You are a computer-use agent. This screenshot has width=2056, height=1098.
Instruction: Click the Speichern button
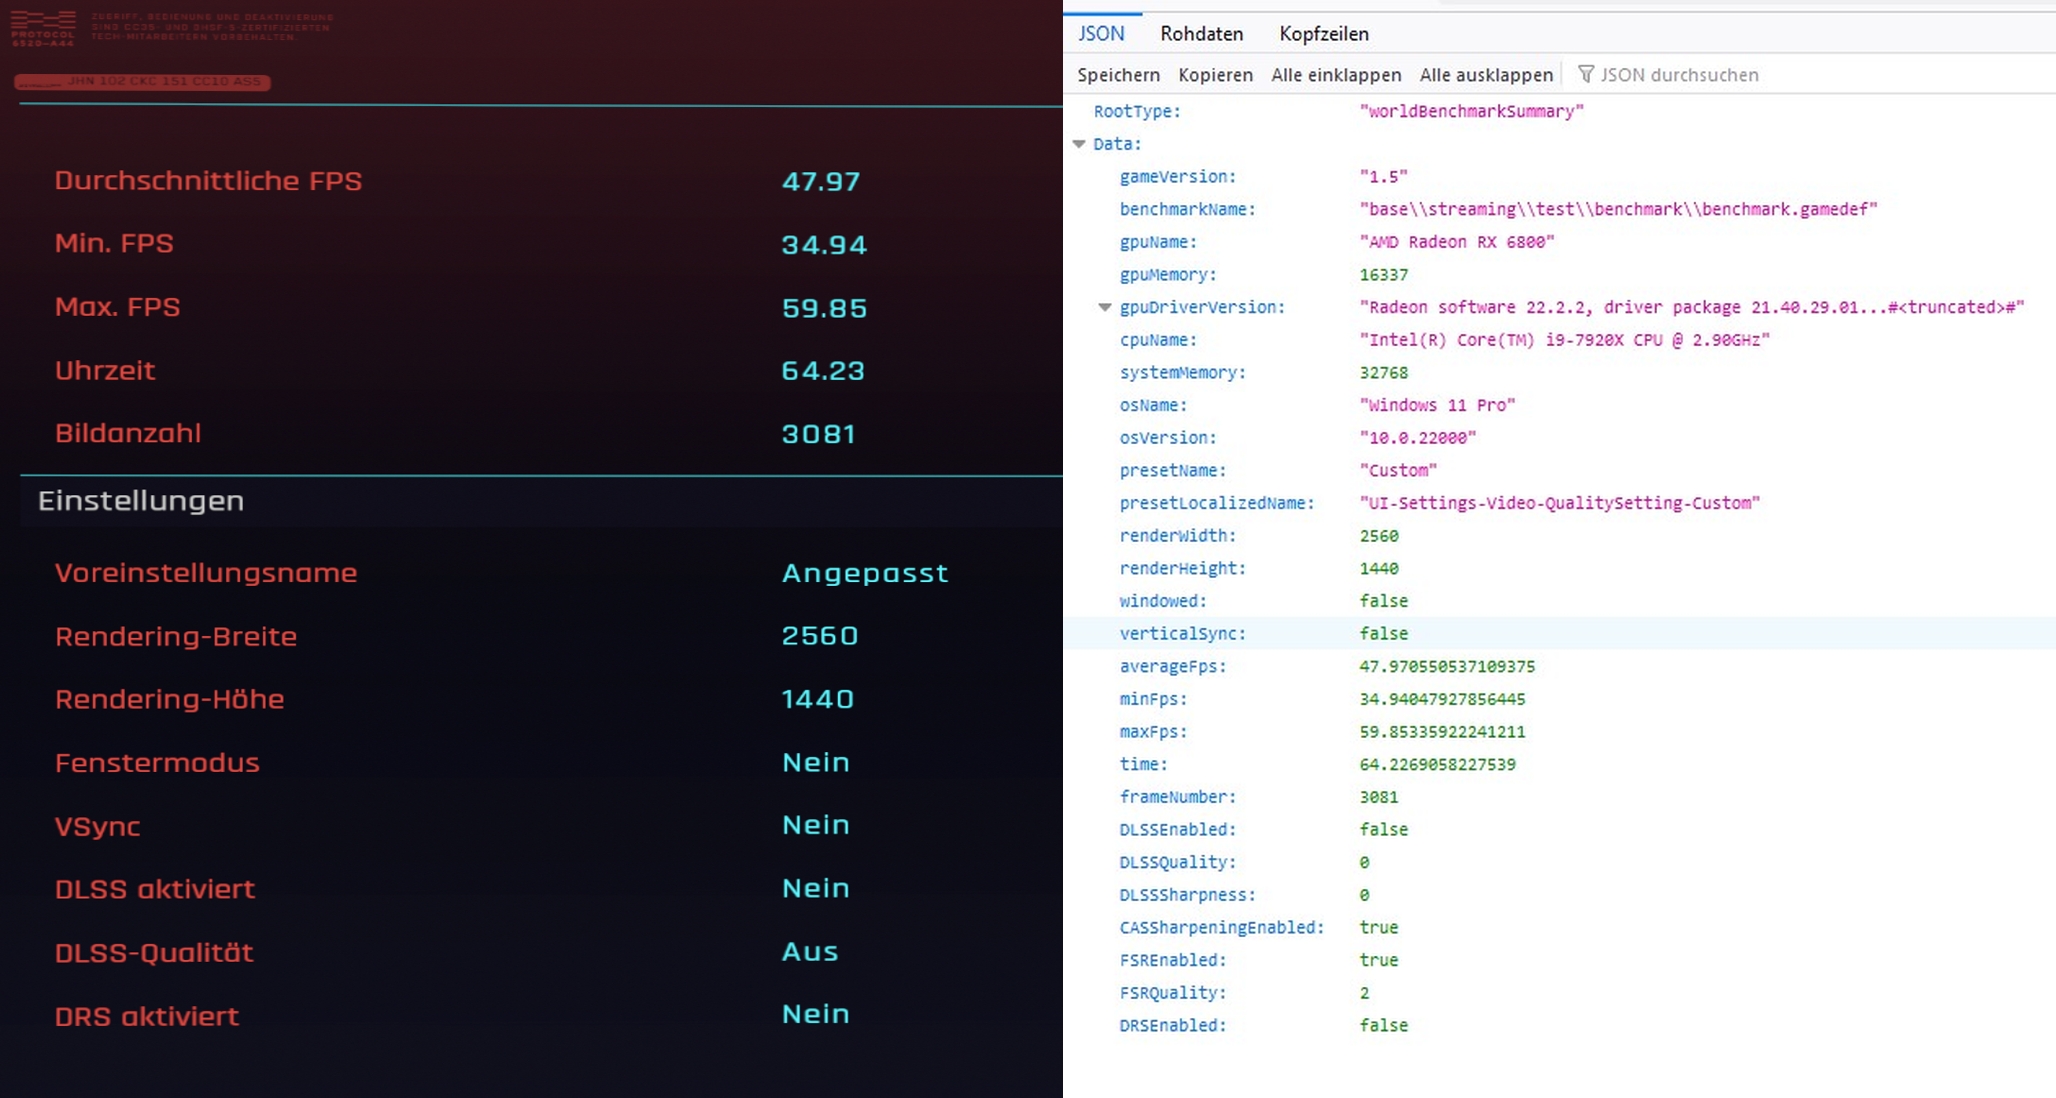(x=1118, y=75)
